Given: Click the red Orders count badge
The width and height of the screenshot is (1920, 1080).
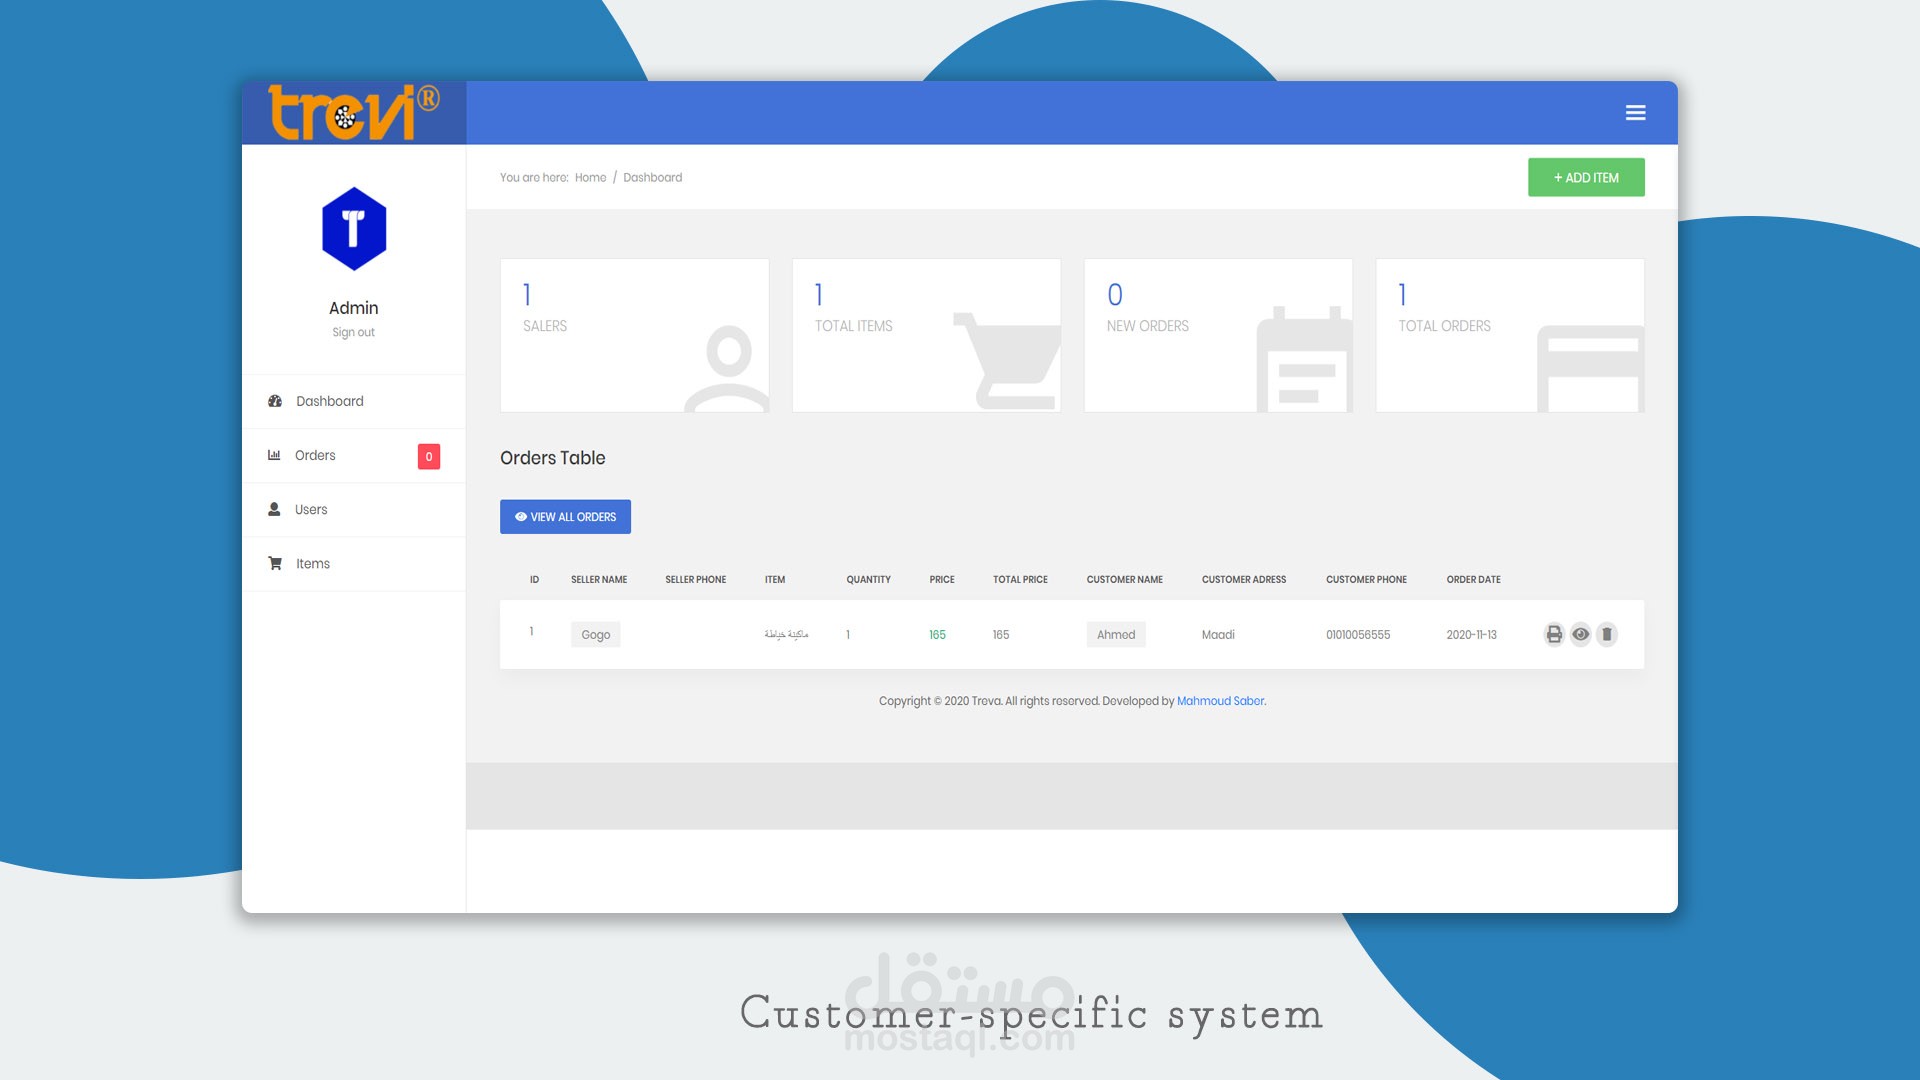Looking at the screenshot, I should point(429,456).
